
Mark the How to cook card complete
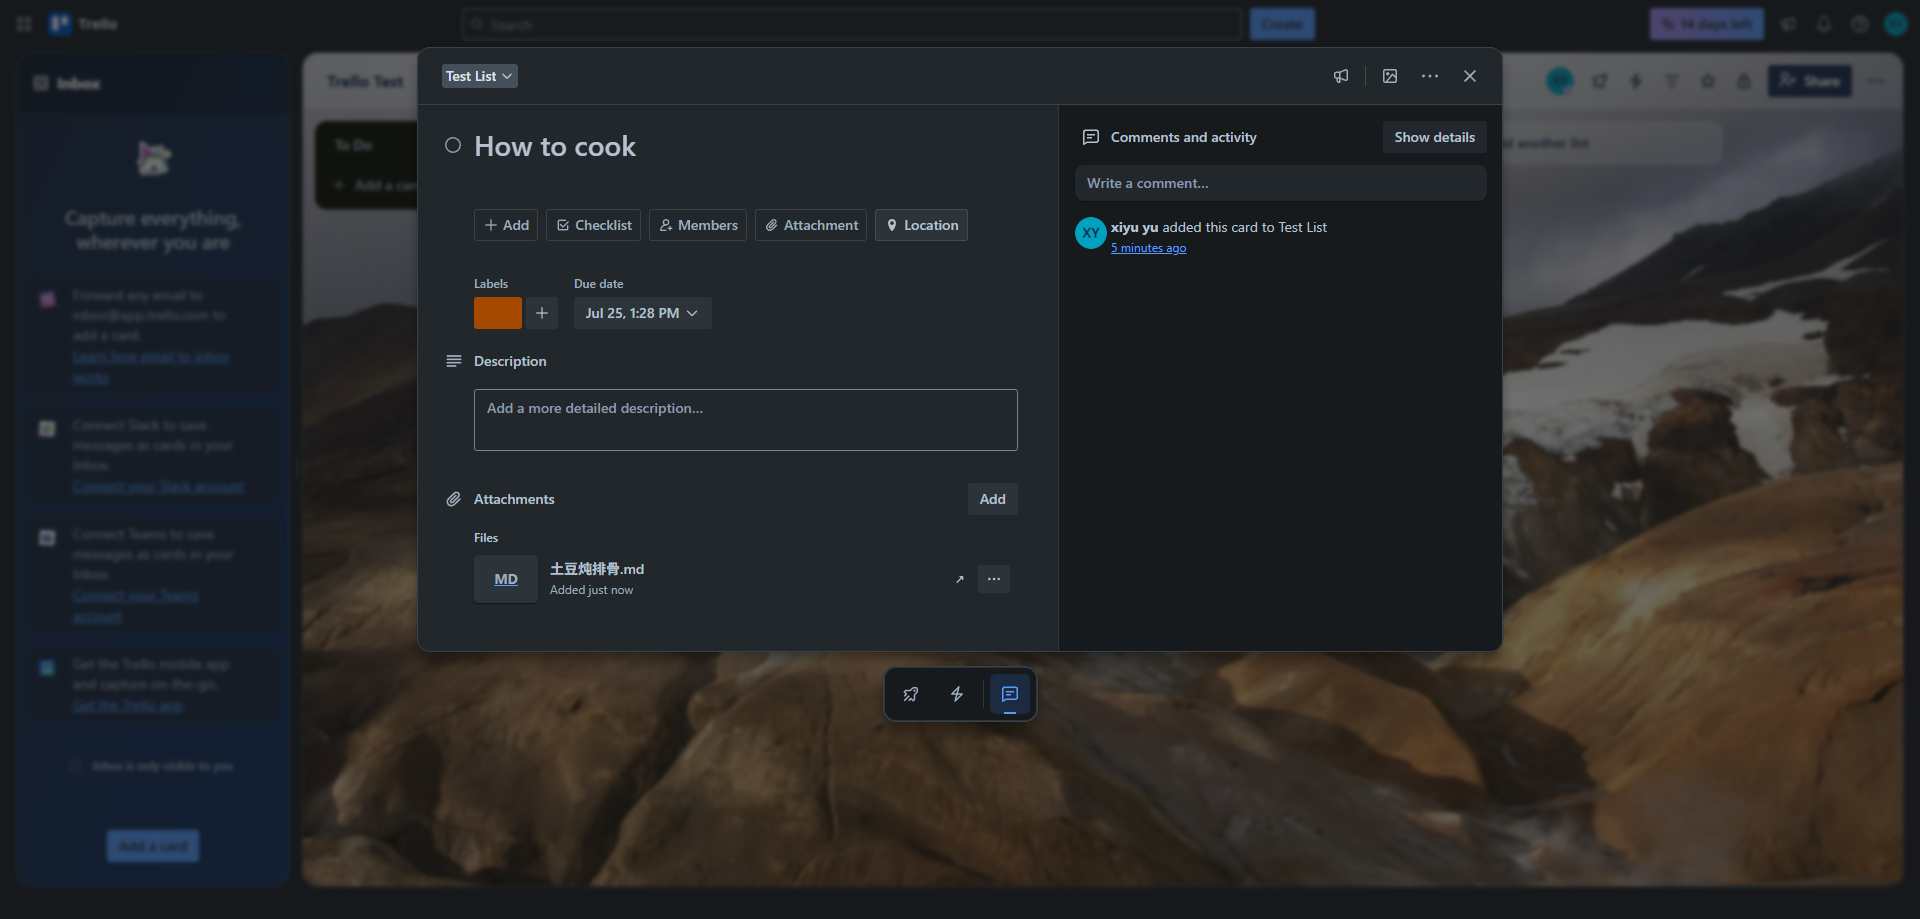point(453,146)
